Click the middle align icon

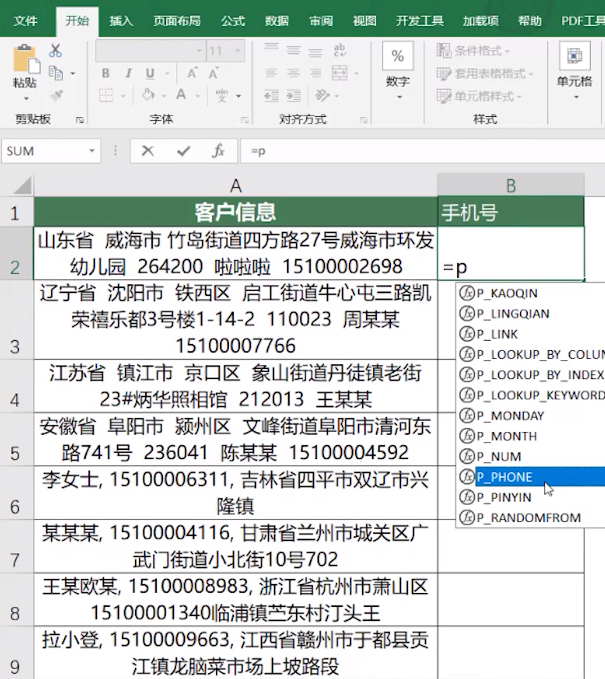pos(293,50)
